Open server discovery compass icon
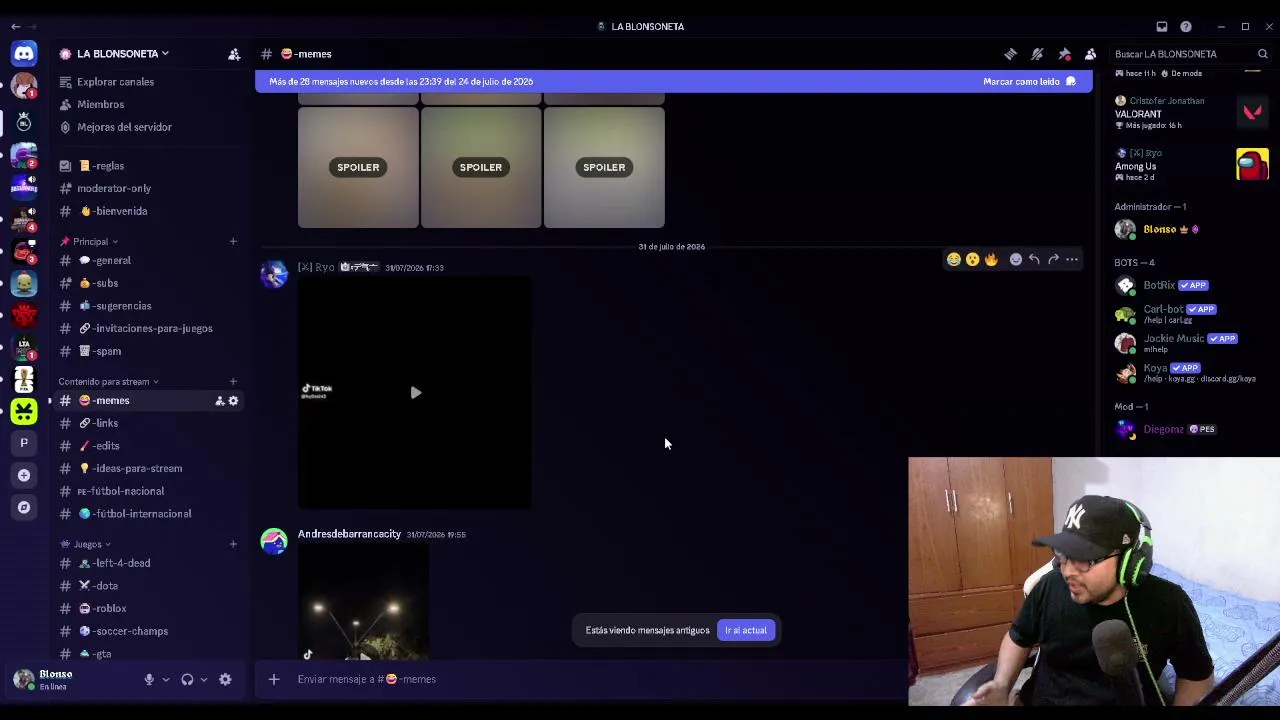 click(x=24, y=507)
